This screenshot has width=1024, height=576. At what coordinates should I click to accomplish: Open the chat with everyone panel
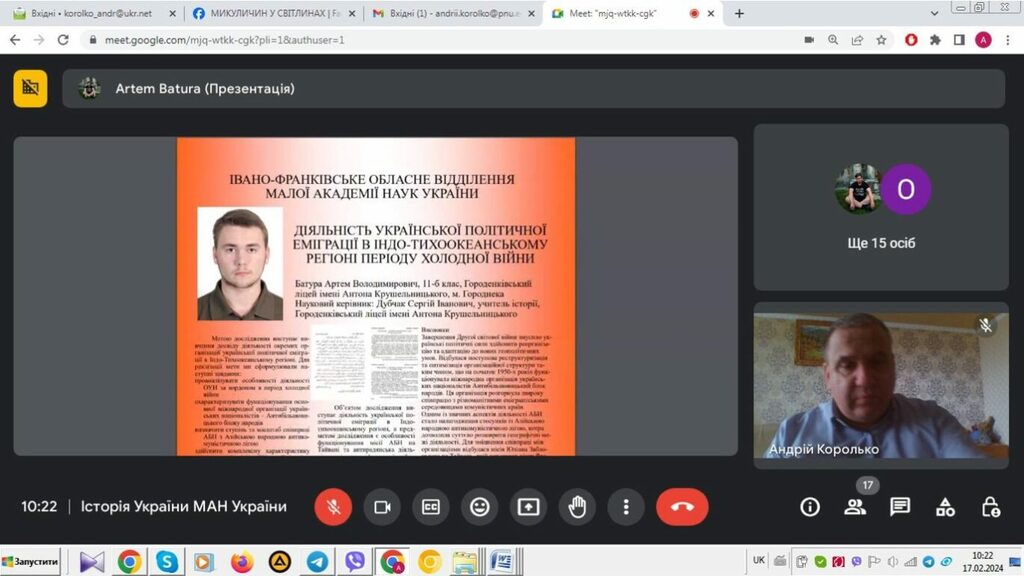click(x=900, y=507)
